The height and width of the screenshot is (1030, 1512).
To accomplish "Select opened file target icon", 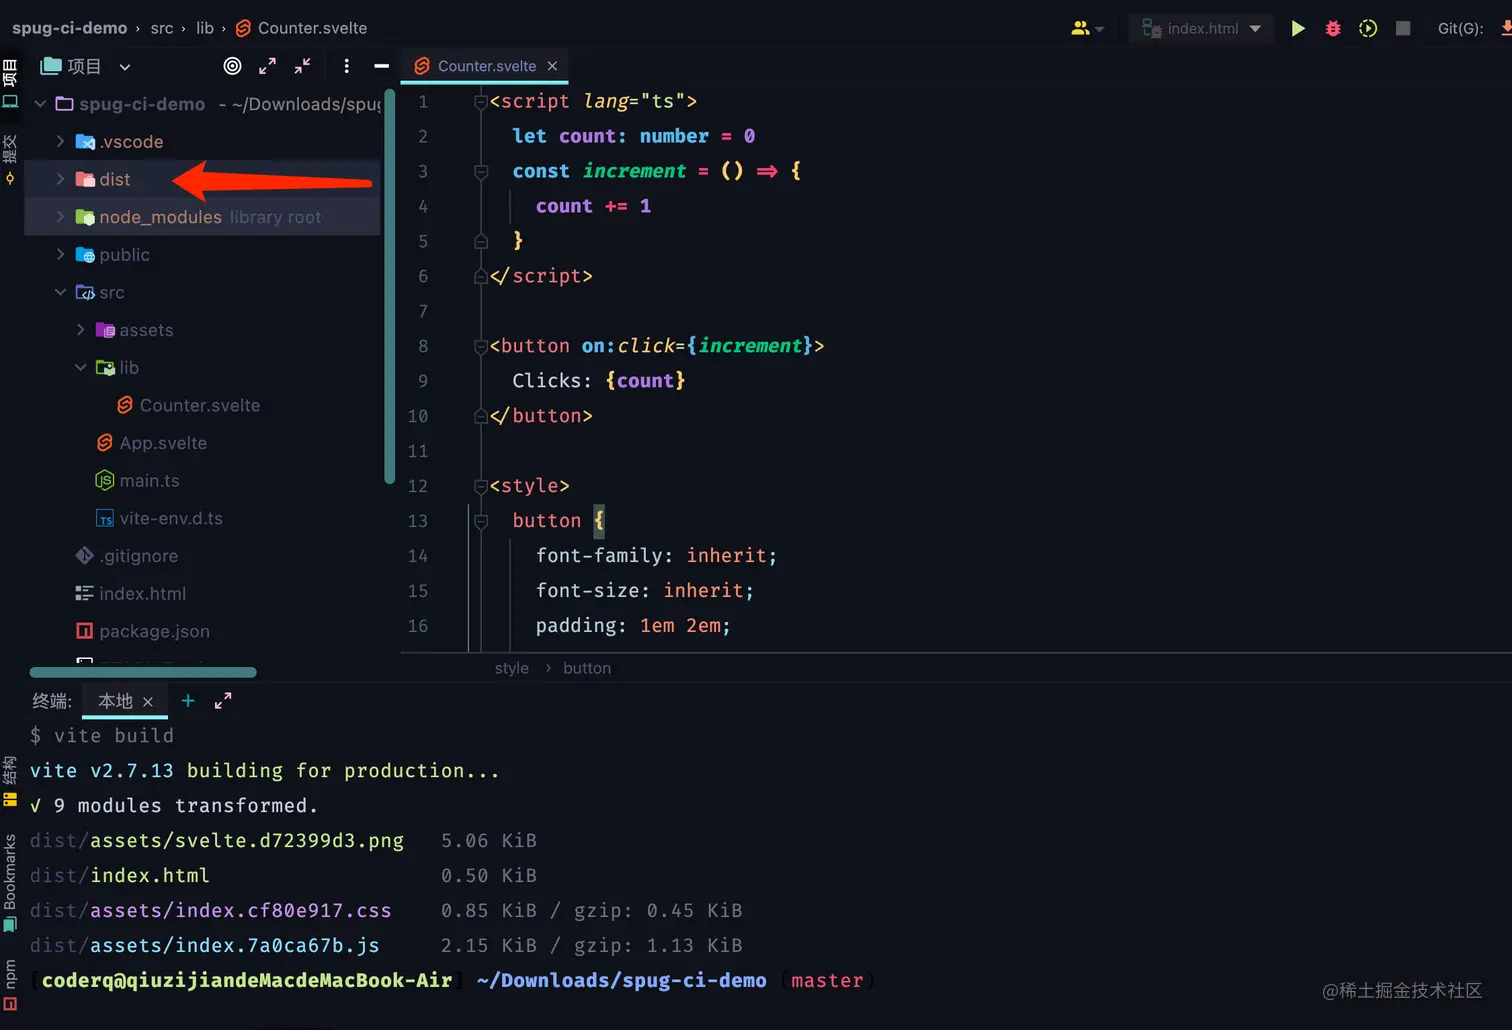I will 232,66.
